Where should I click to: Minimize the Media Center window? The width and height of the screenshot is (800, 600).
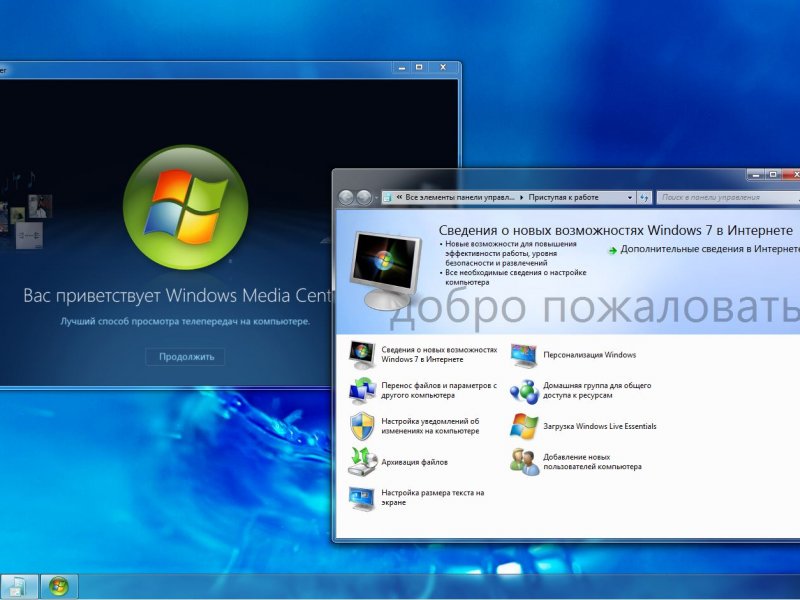402,67
